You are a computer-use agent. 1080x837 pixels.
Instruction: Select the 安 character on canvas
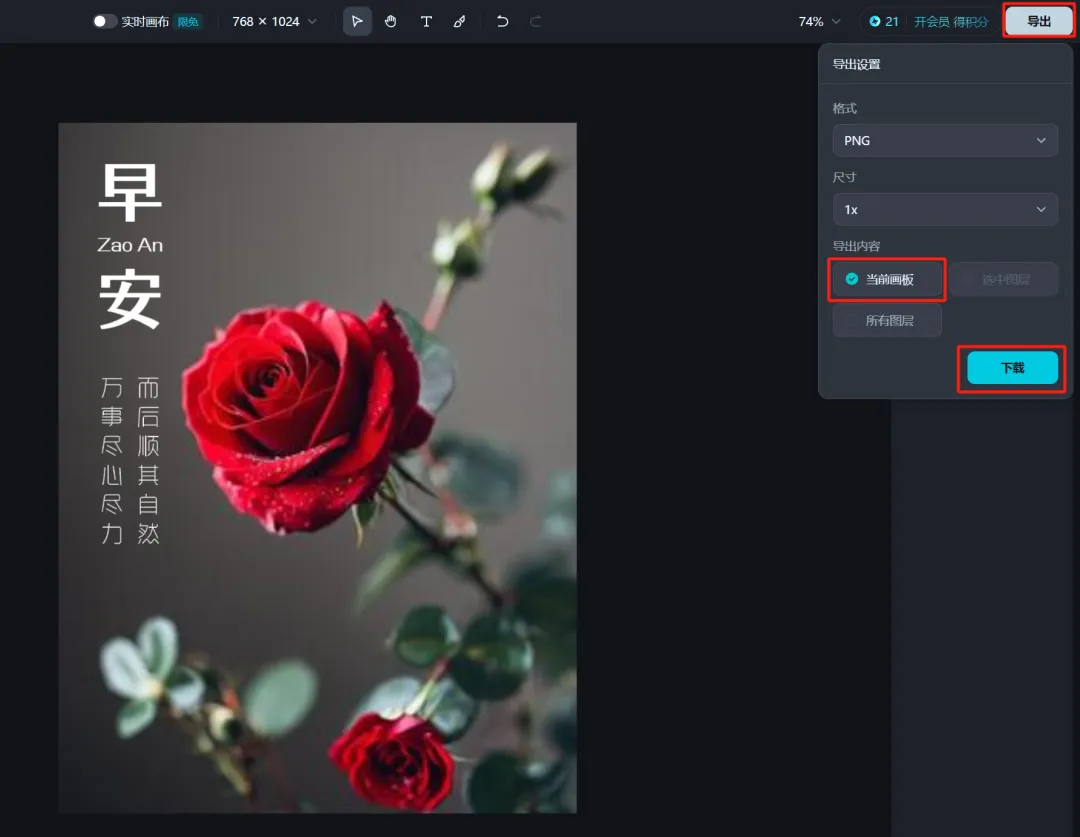pos(130,300)
